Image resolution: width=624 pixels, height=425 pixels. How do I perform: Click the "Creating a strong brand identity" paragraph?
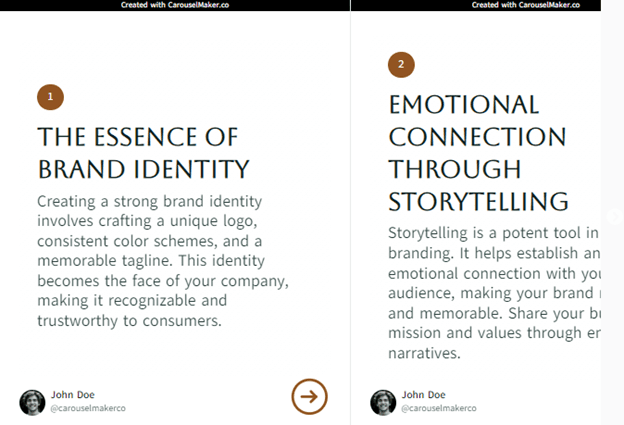pyautogui.click(x=163, y=261)
